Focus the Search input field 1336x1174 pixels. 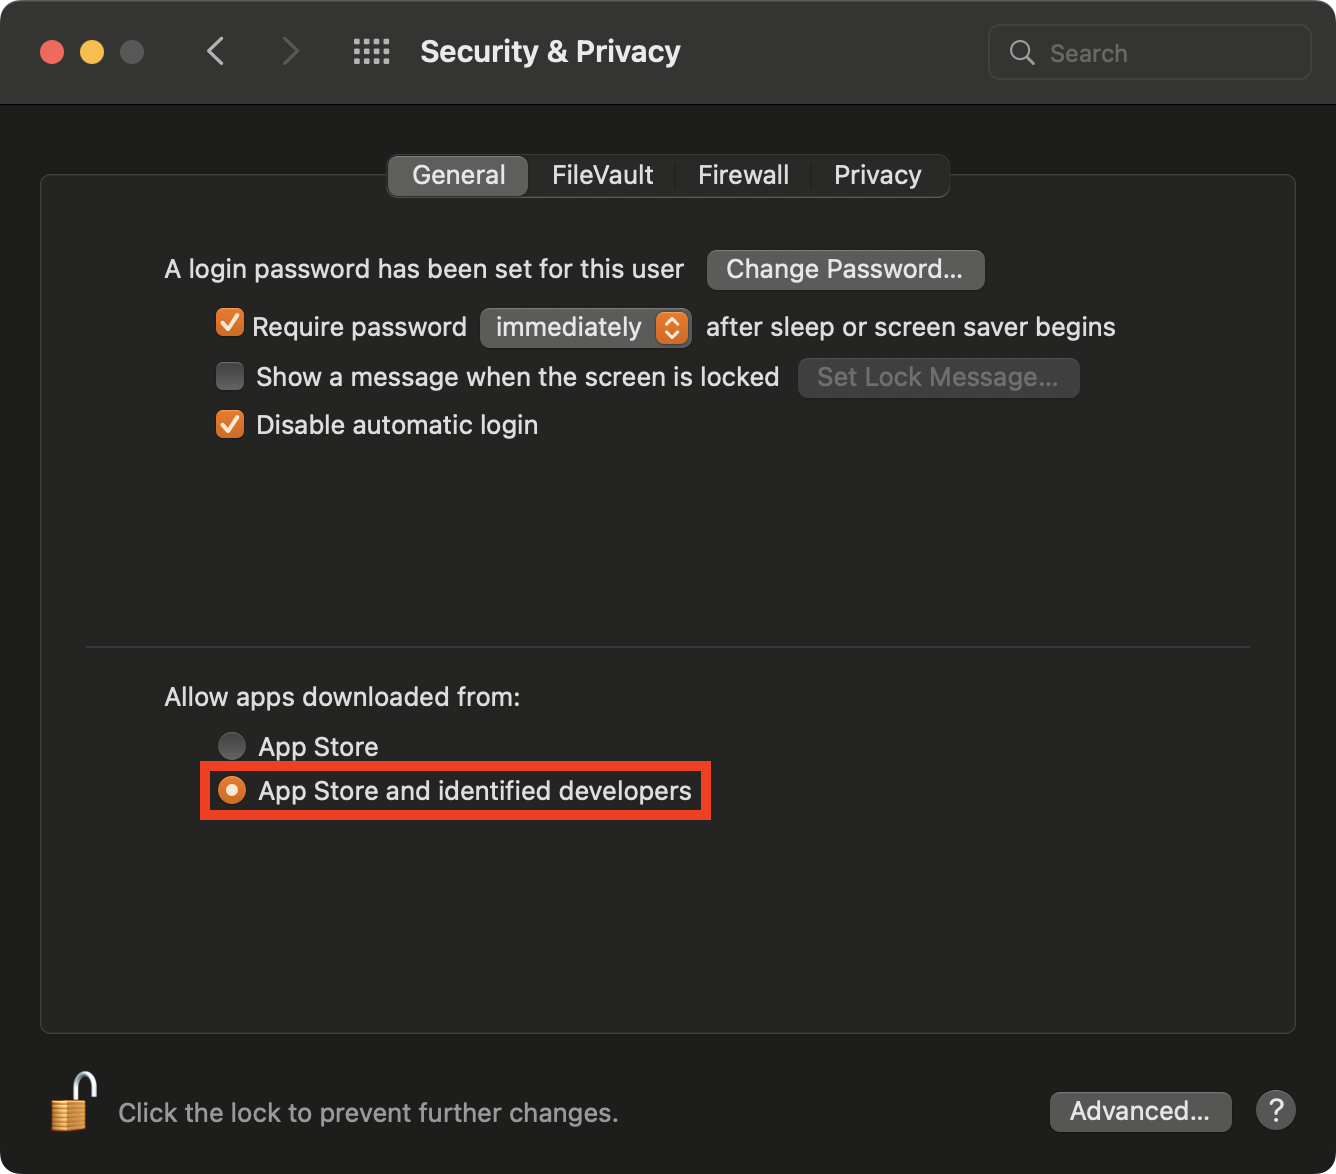click(1150, 52)
